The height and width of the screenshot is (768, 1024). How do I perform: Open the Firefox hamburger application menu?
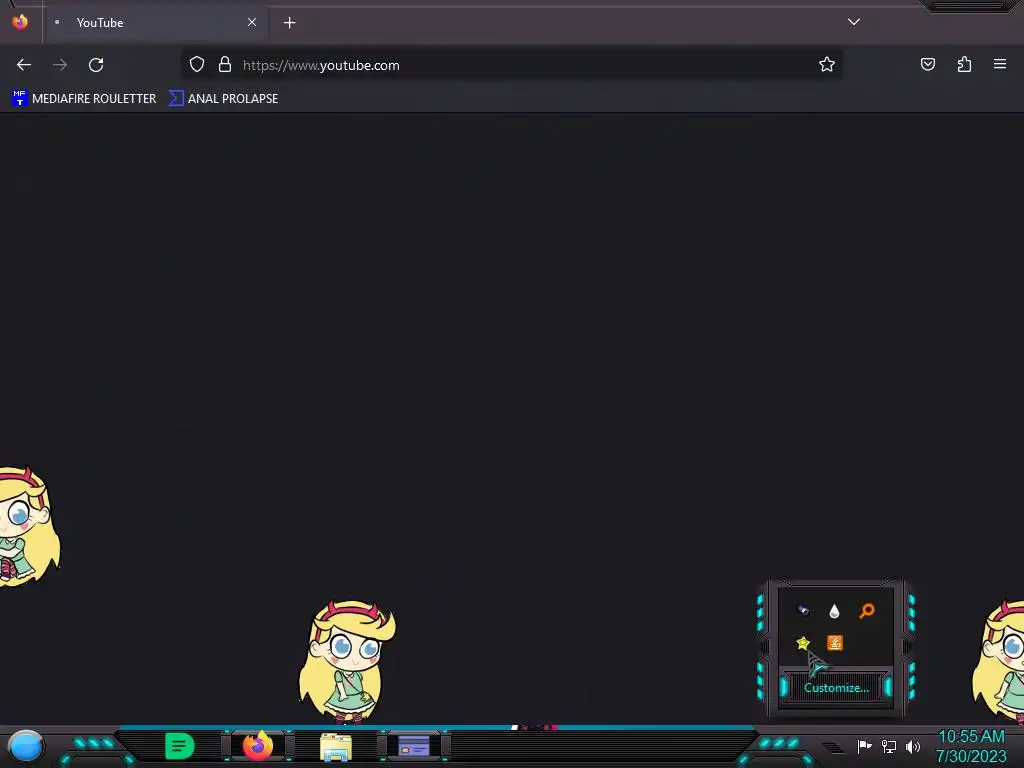pyautogui.click(x=1000, y=64)
